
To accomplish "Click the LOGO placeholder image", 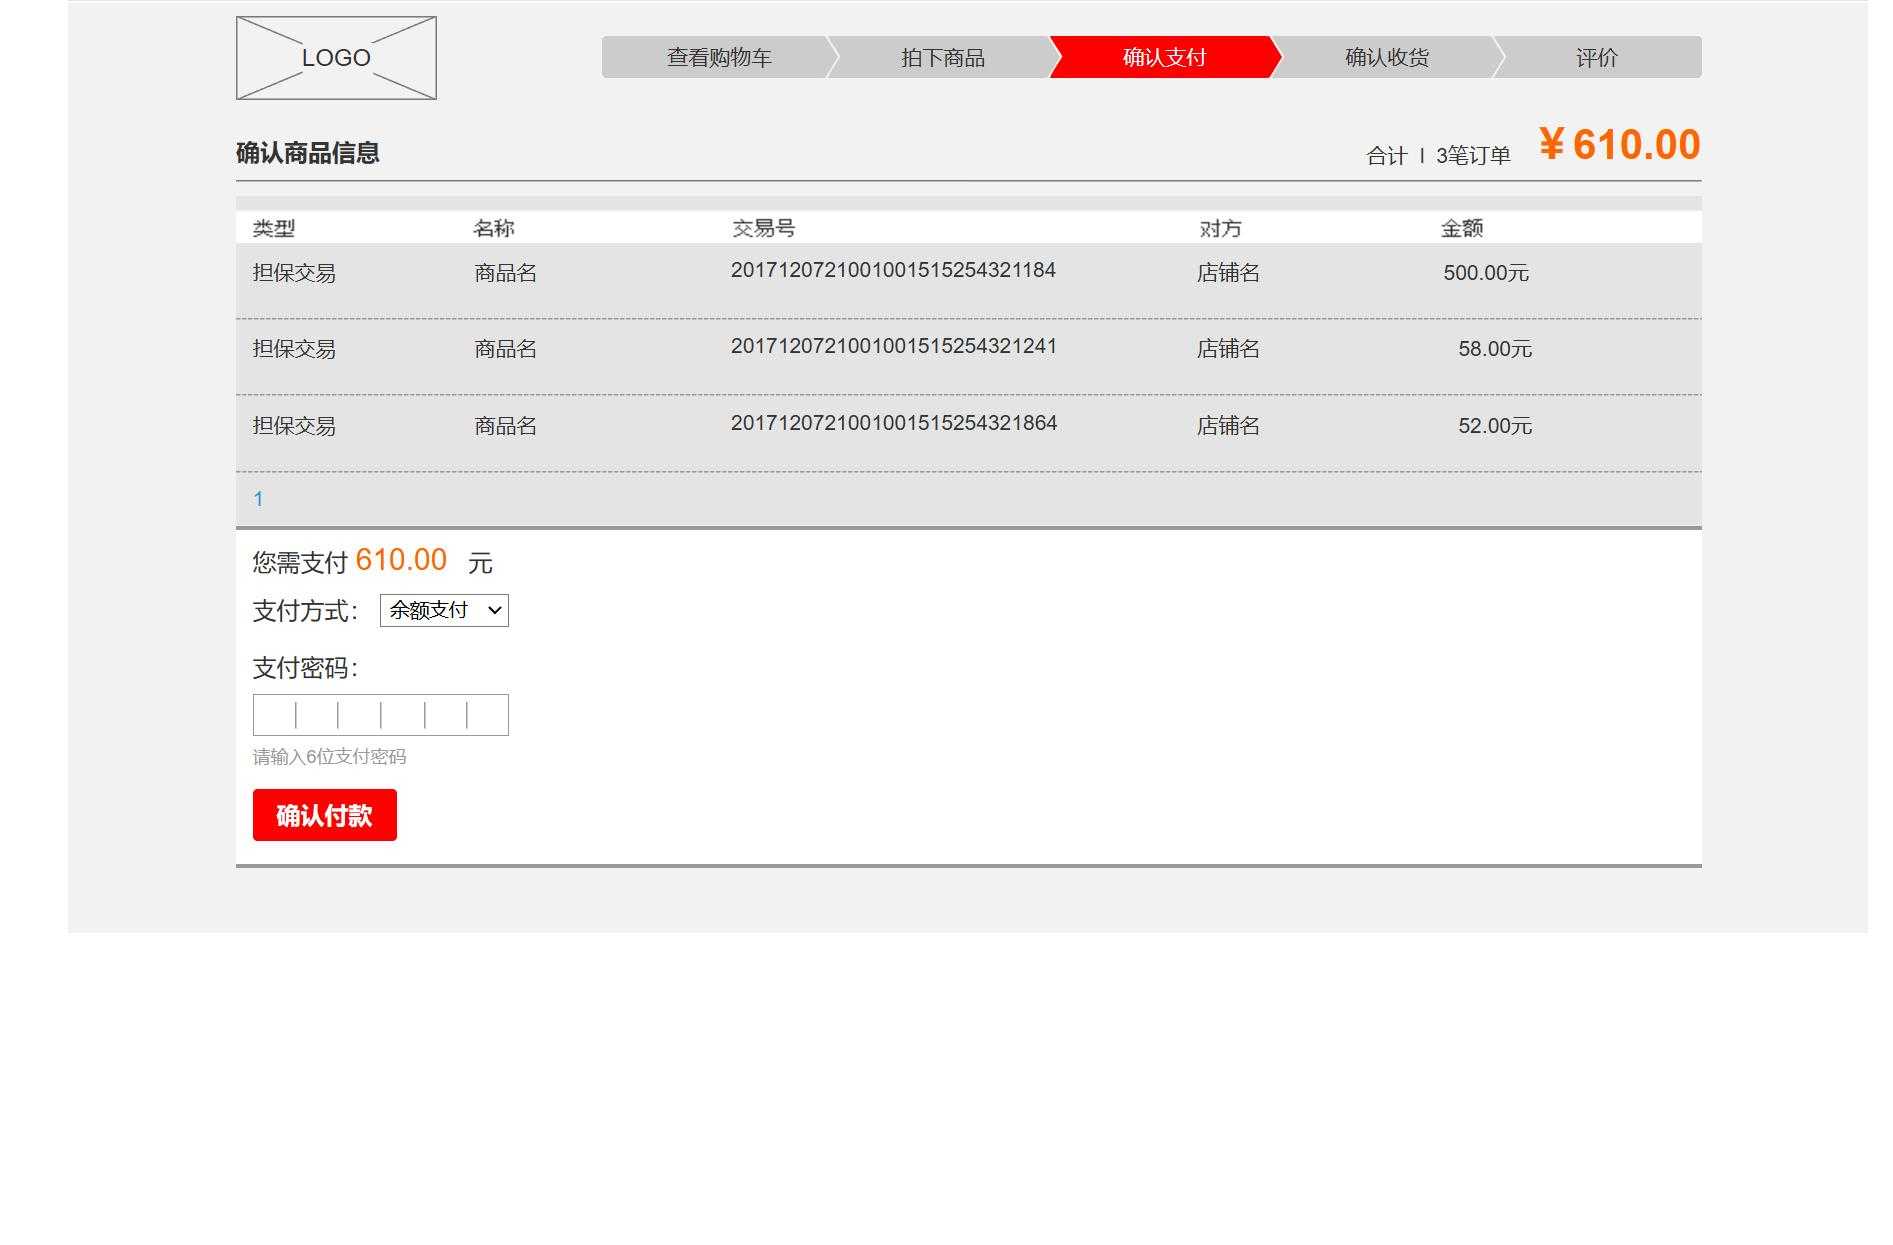I will (x=335, y=57).
